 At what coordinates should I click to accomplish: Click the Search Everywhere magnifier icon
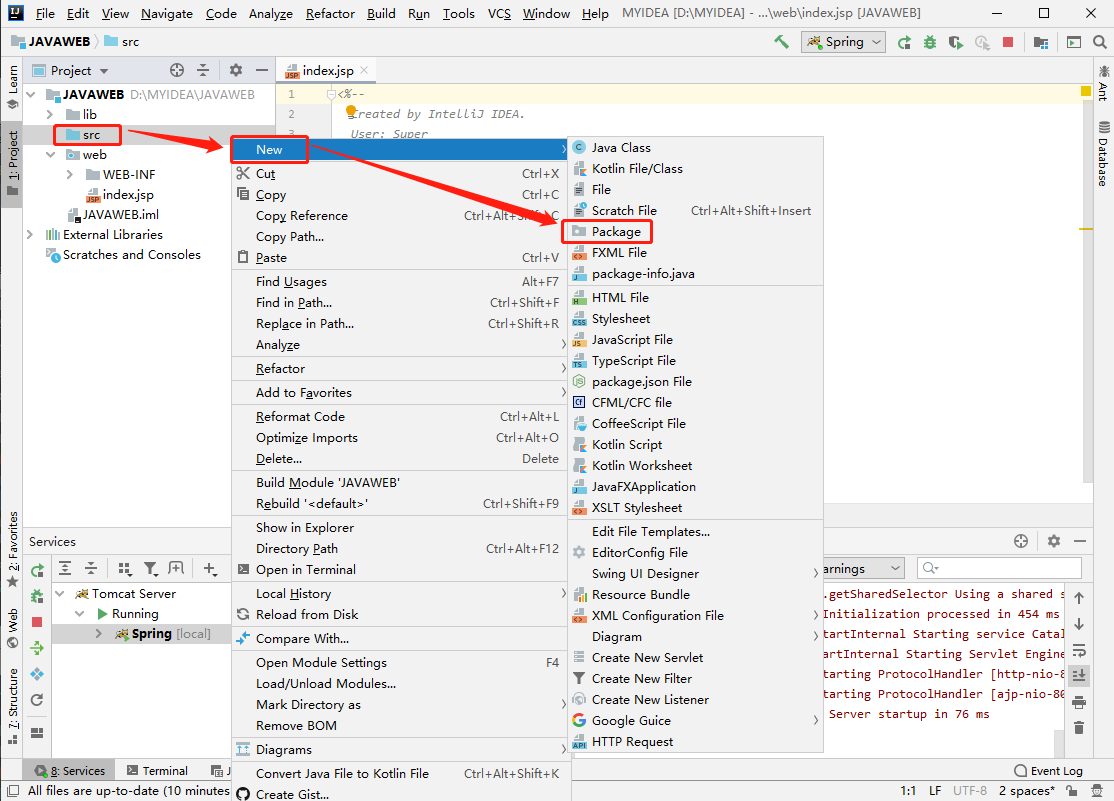click(1100, 43)
